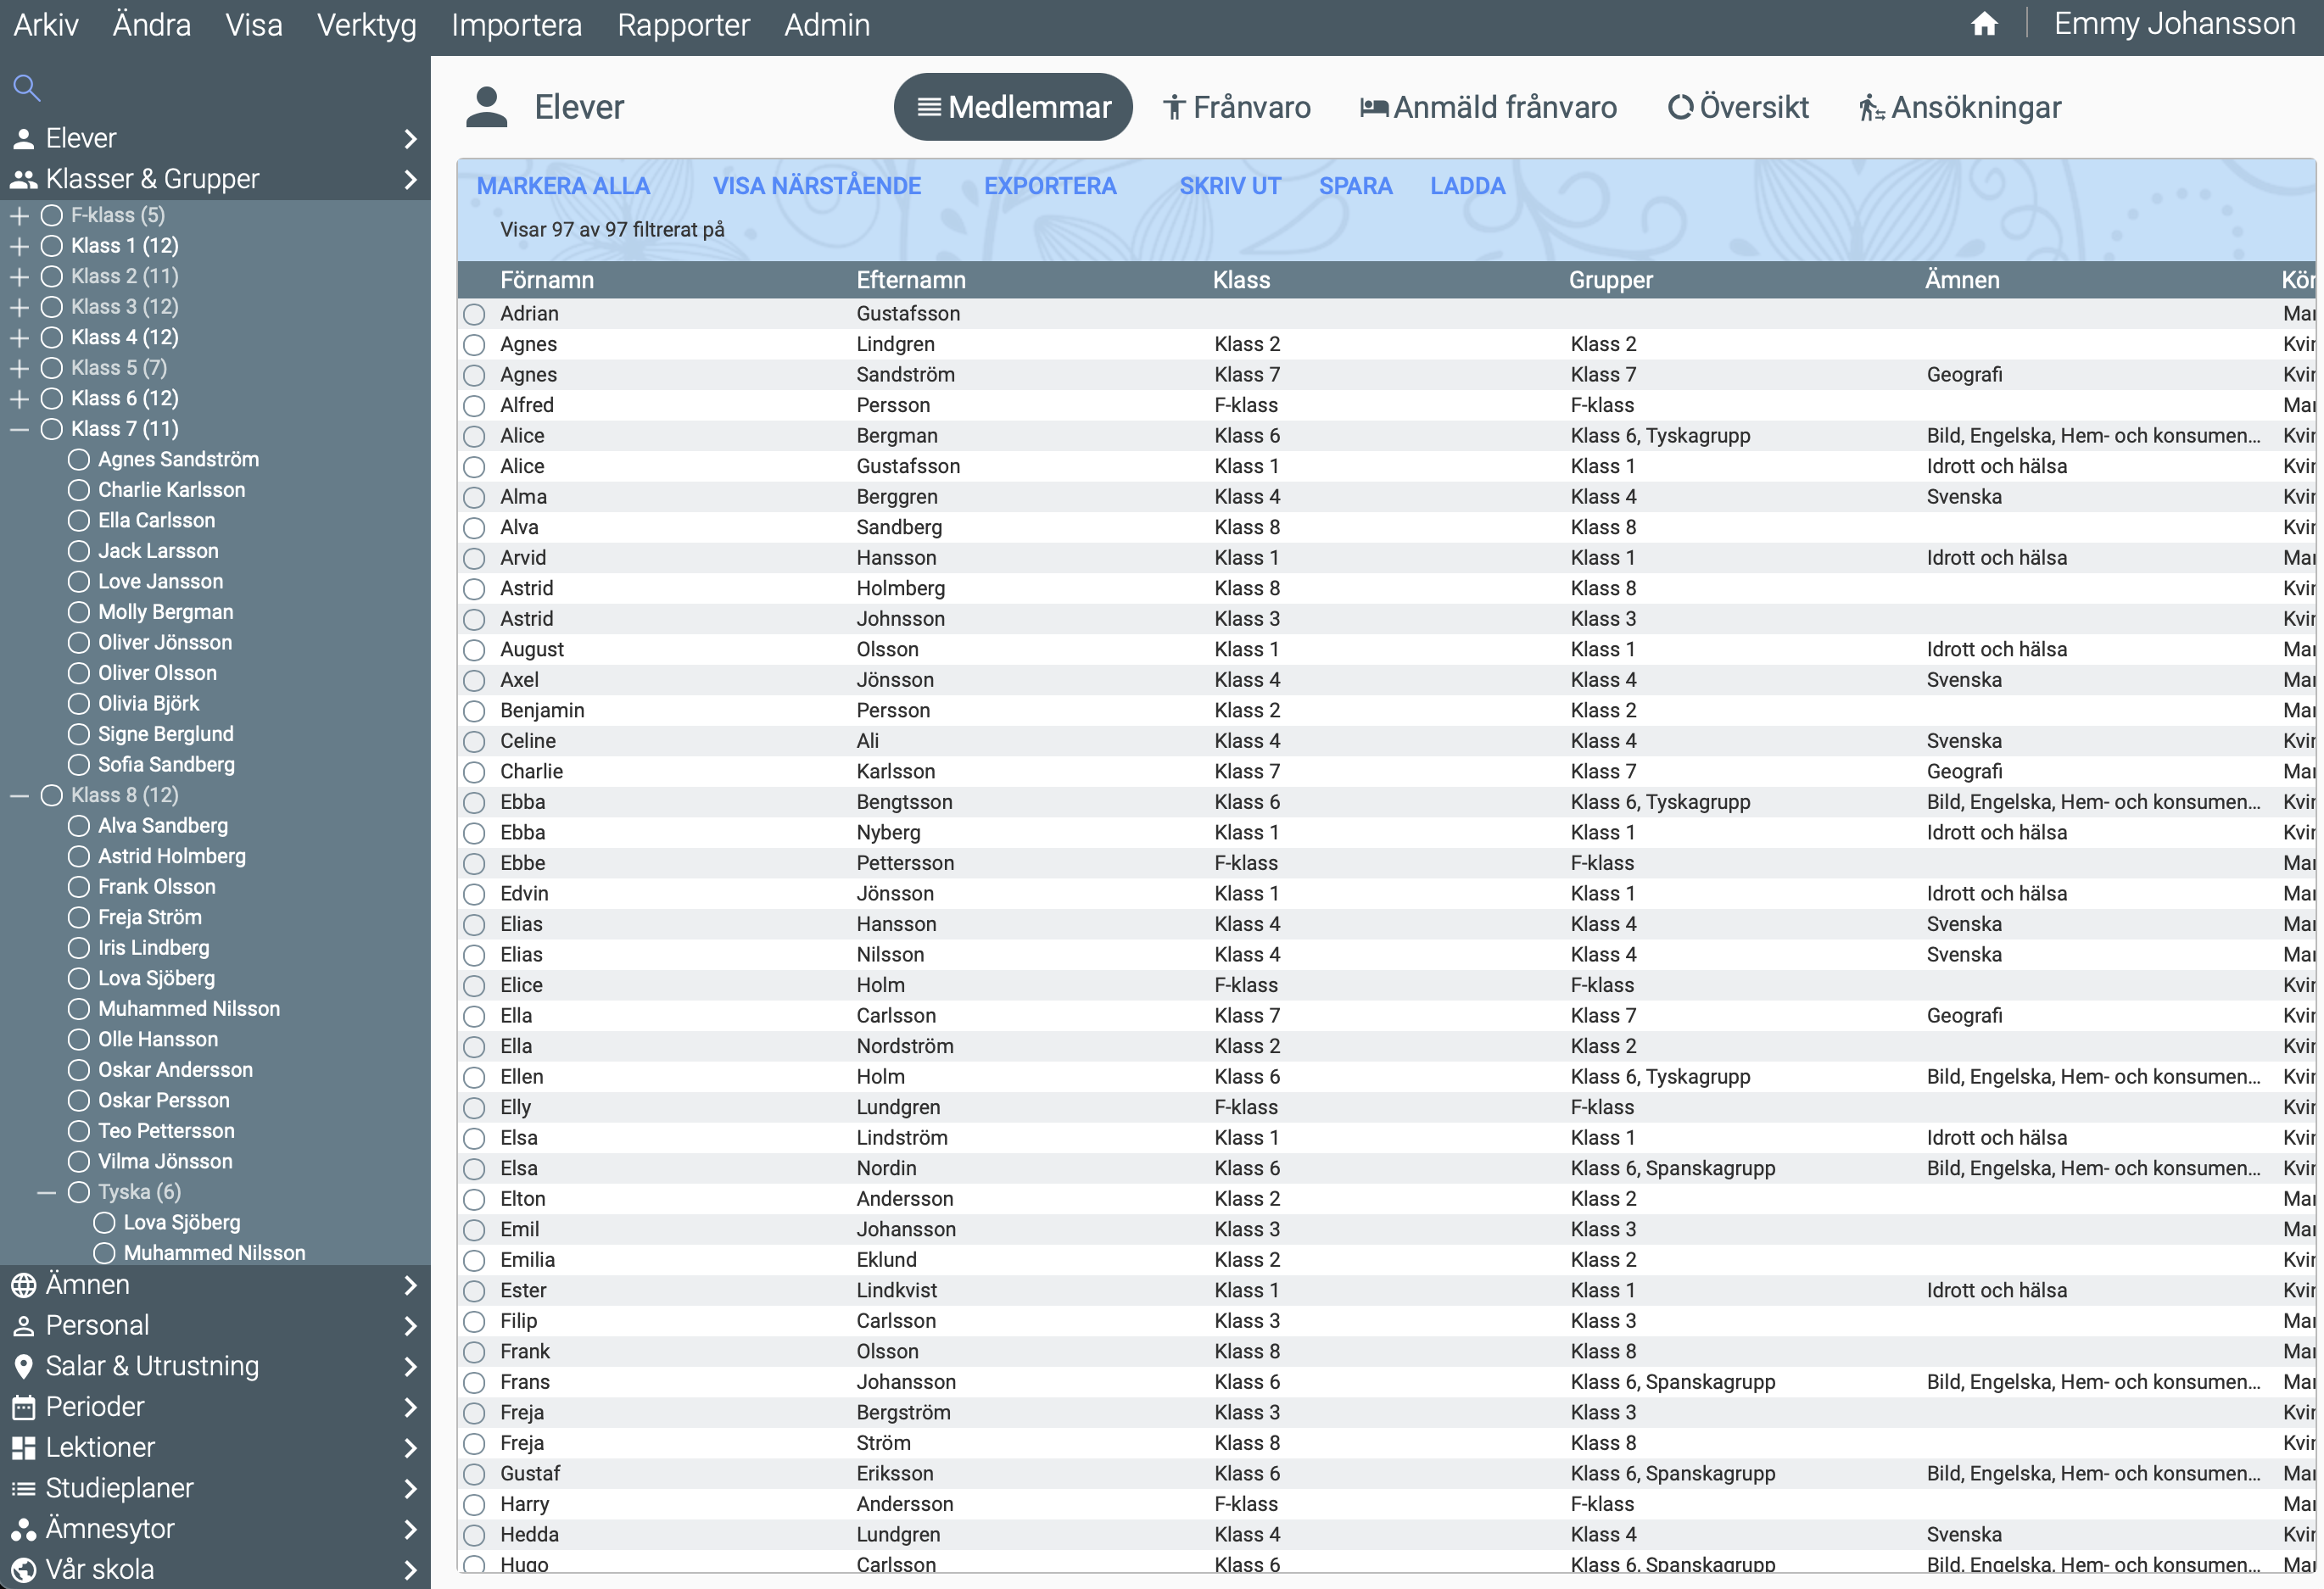
Task: Click the home icon in top bar
Action: point(1984,25)
